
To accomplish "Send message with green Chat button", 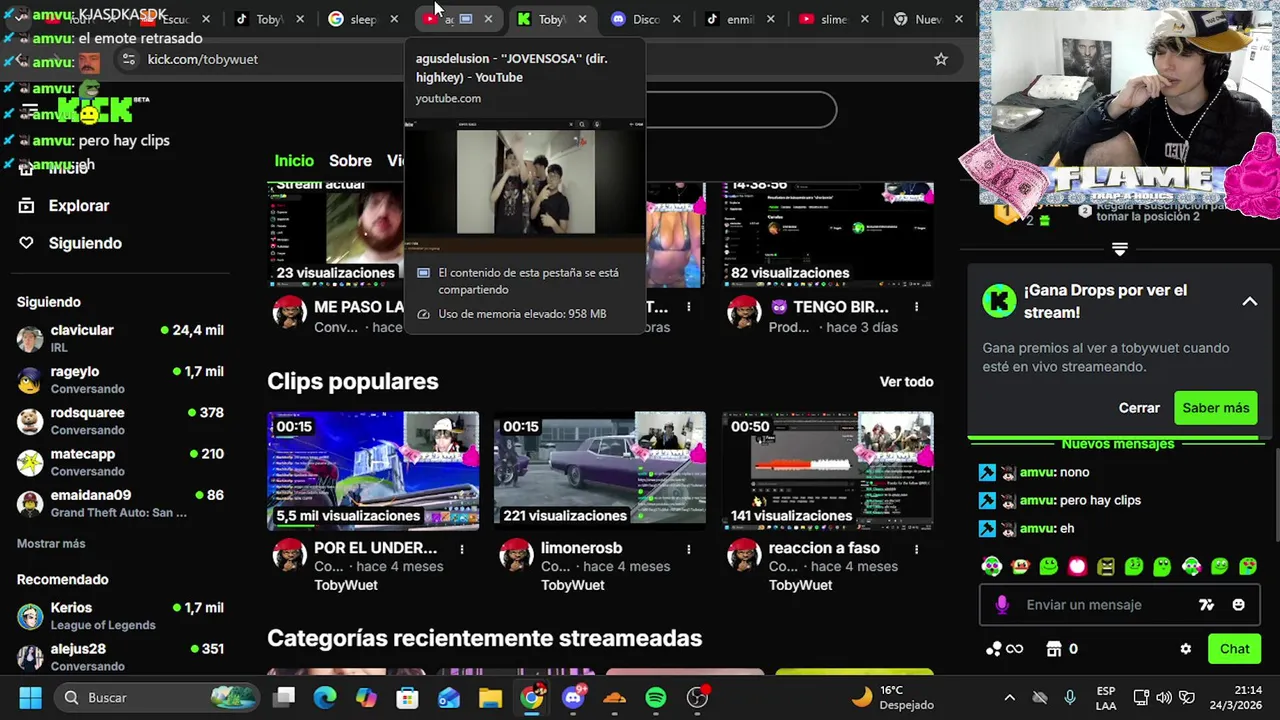I will click(1234, 649).
